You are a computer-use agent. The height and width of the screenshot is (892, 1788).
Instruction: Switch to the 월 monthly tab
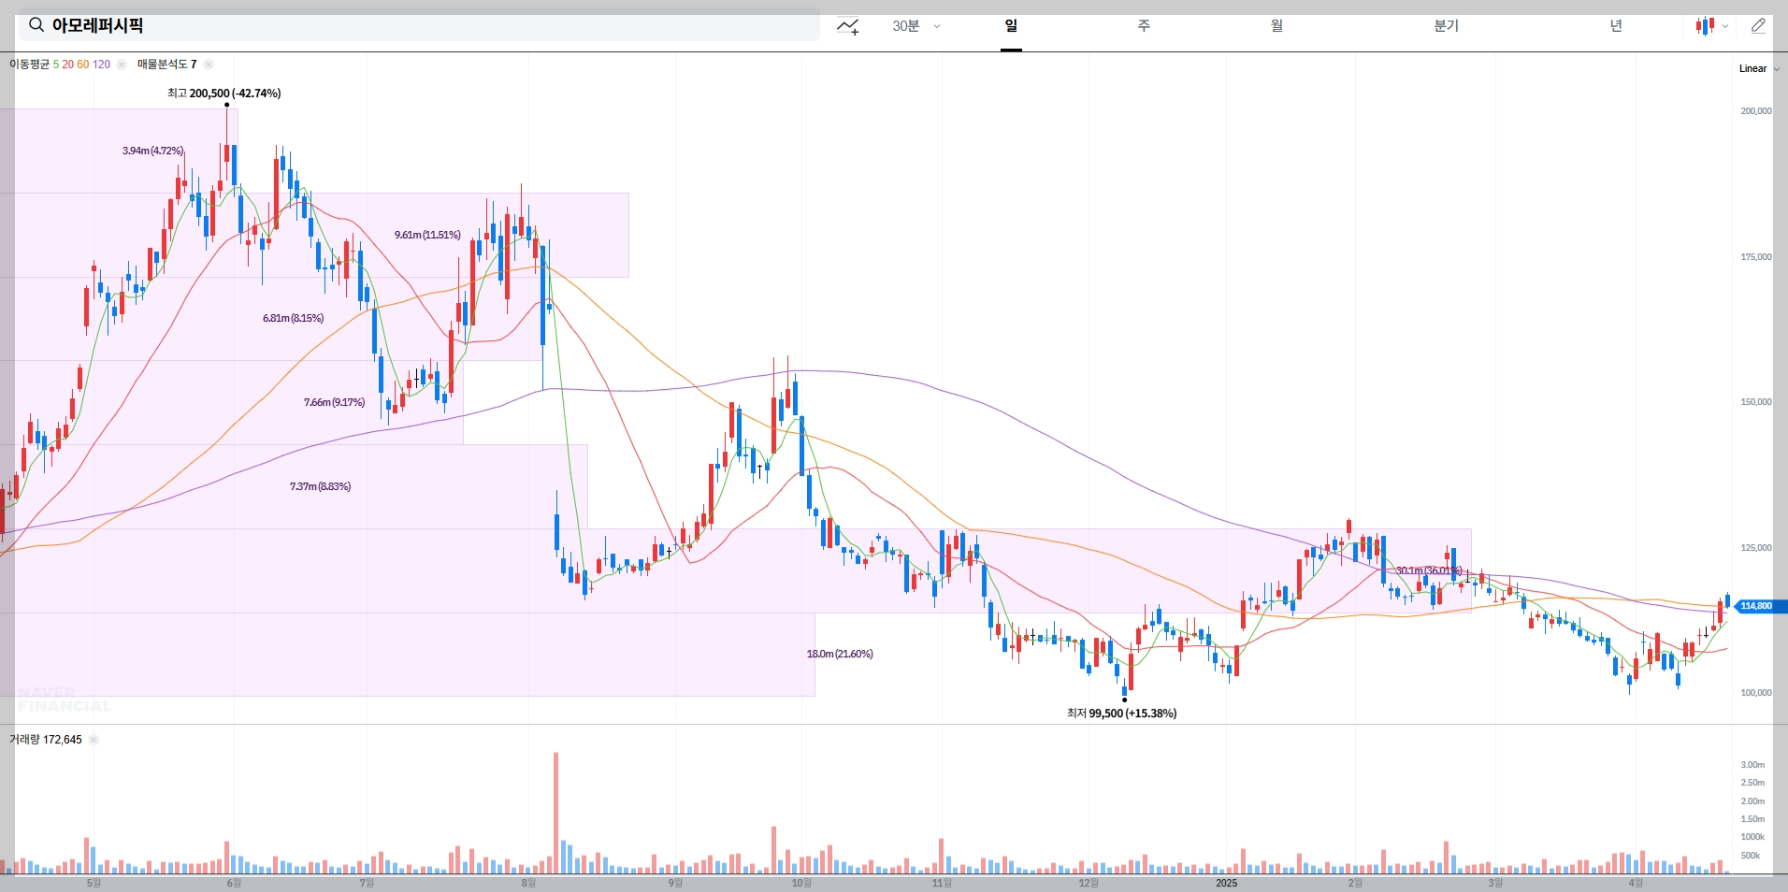click(x=1277, y=26)
